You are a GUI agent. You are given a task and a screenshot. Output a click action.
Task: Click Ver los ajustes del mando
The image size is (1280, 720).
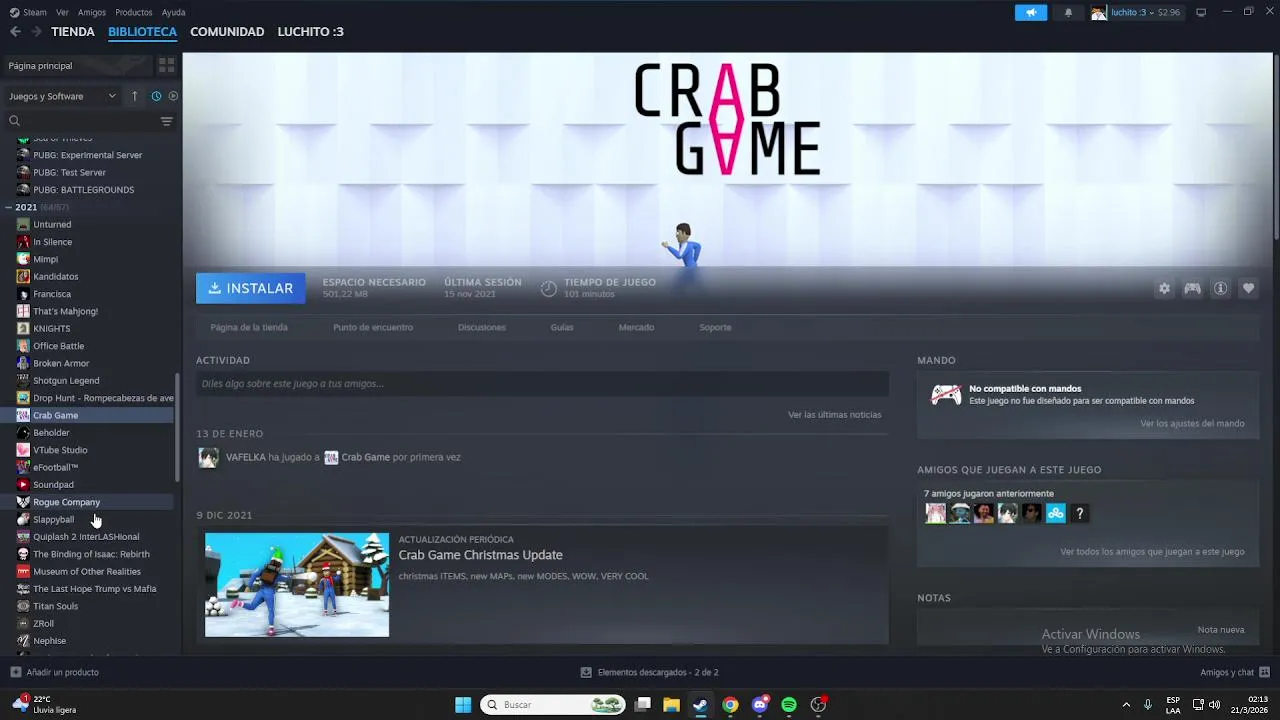[x=1193, y=424]
